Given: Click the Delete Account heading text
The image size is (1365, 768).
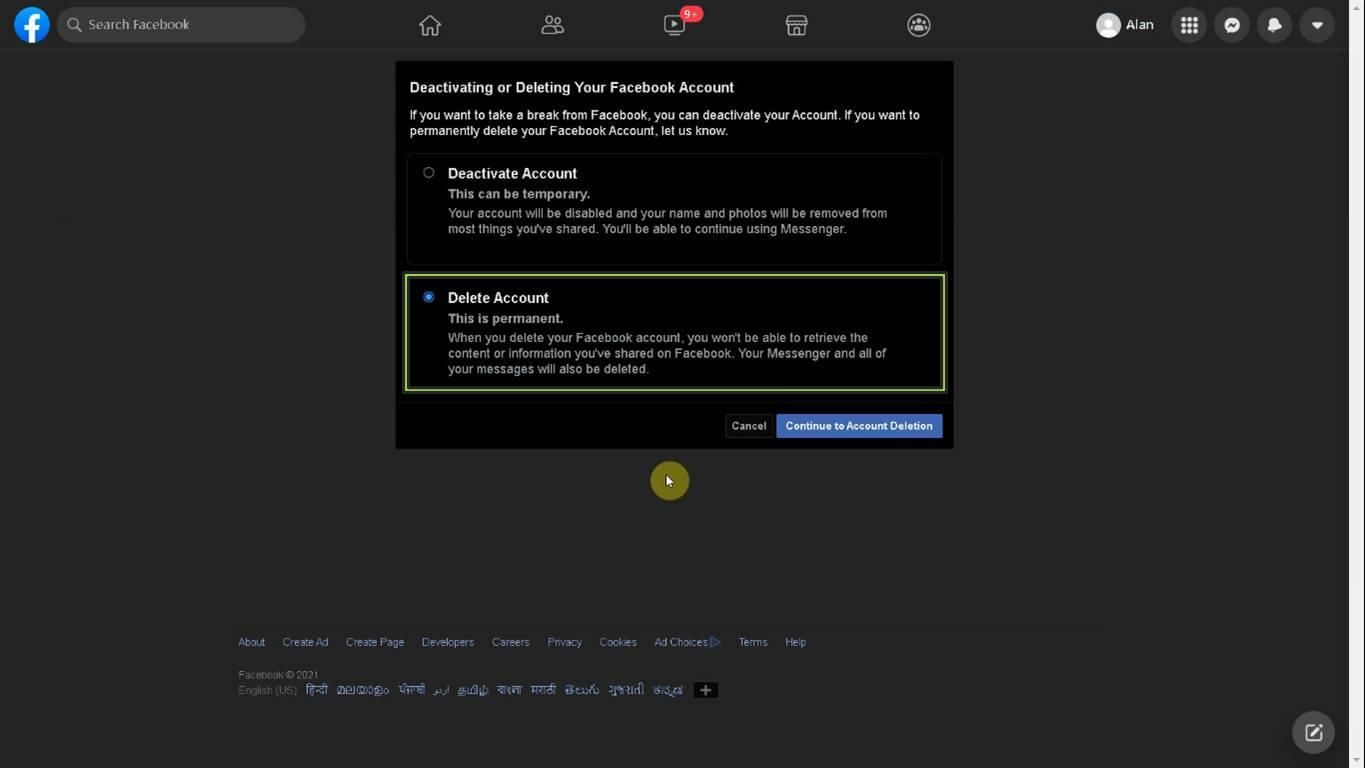Looking at the screenshot, I should click(498, 298).
